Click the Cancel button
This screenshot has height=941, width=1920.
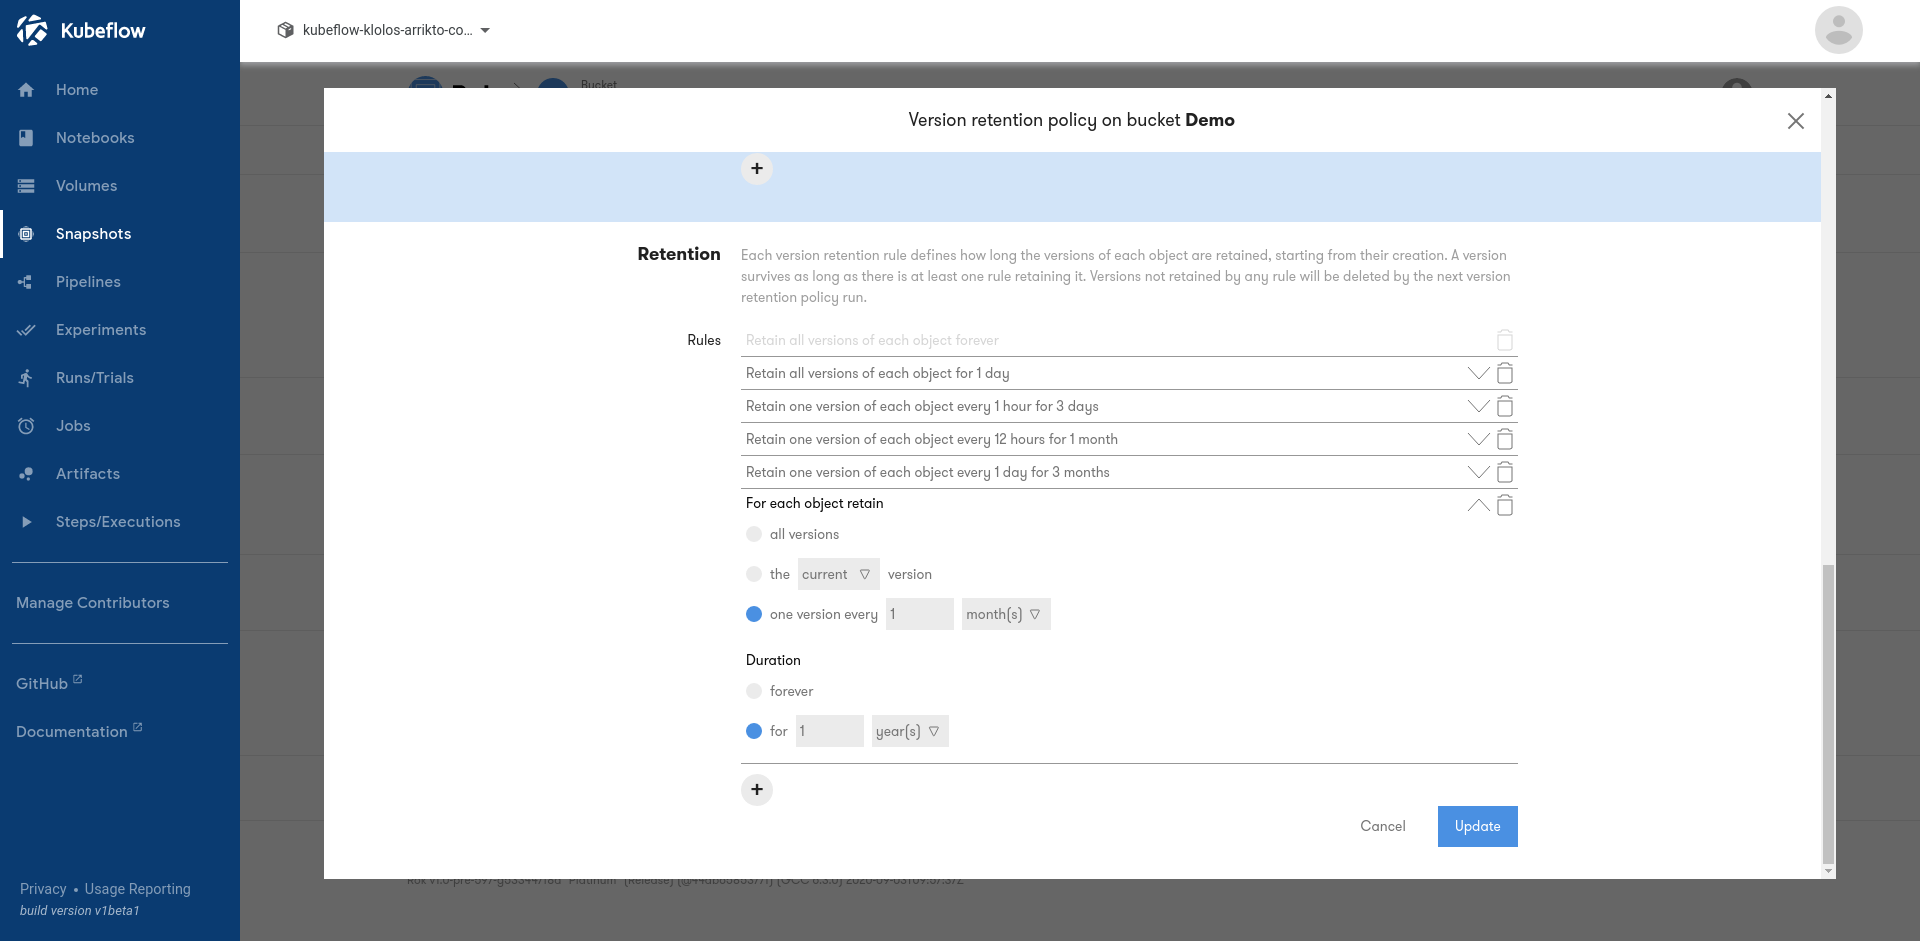[x=1383, y=826]
